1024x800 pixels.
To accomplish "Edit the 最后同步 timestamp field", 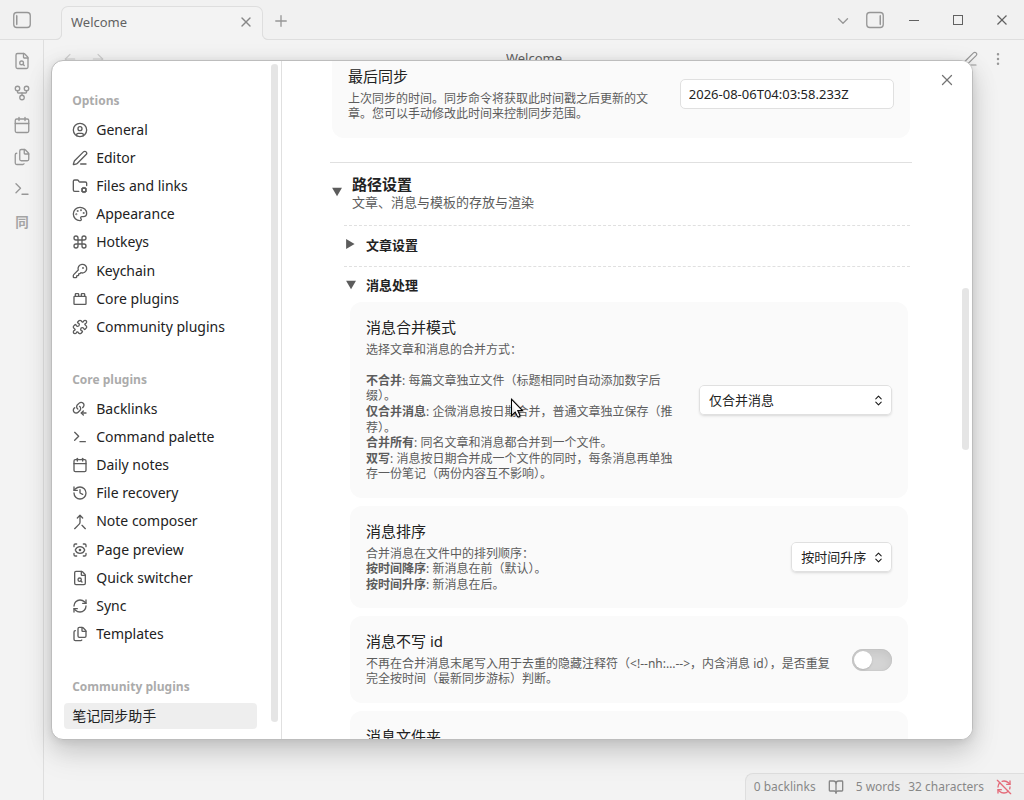I will click(x=786, y=94).
